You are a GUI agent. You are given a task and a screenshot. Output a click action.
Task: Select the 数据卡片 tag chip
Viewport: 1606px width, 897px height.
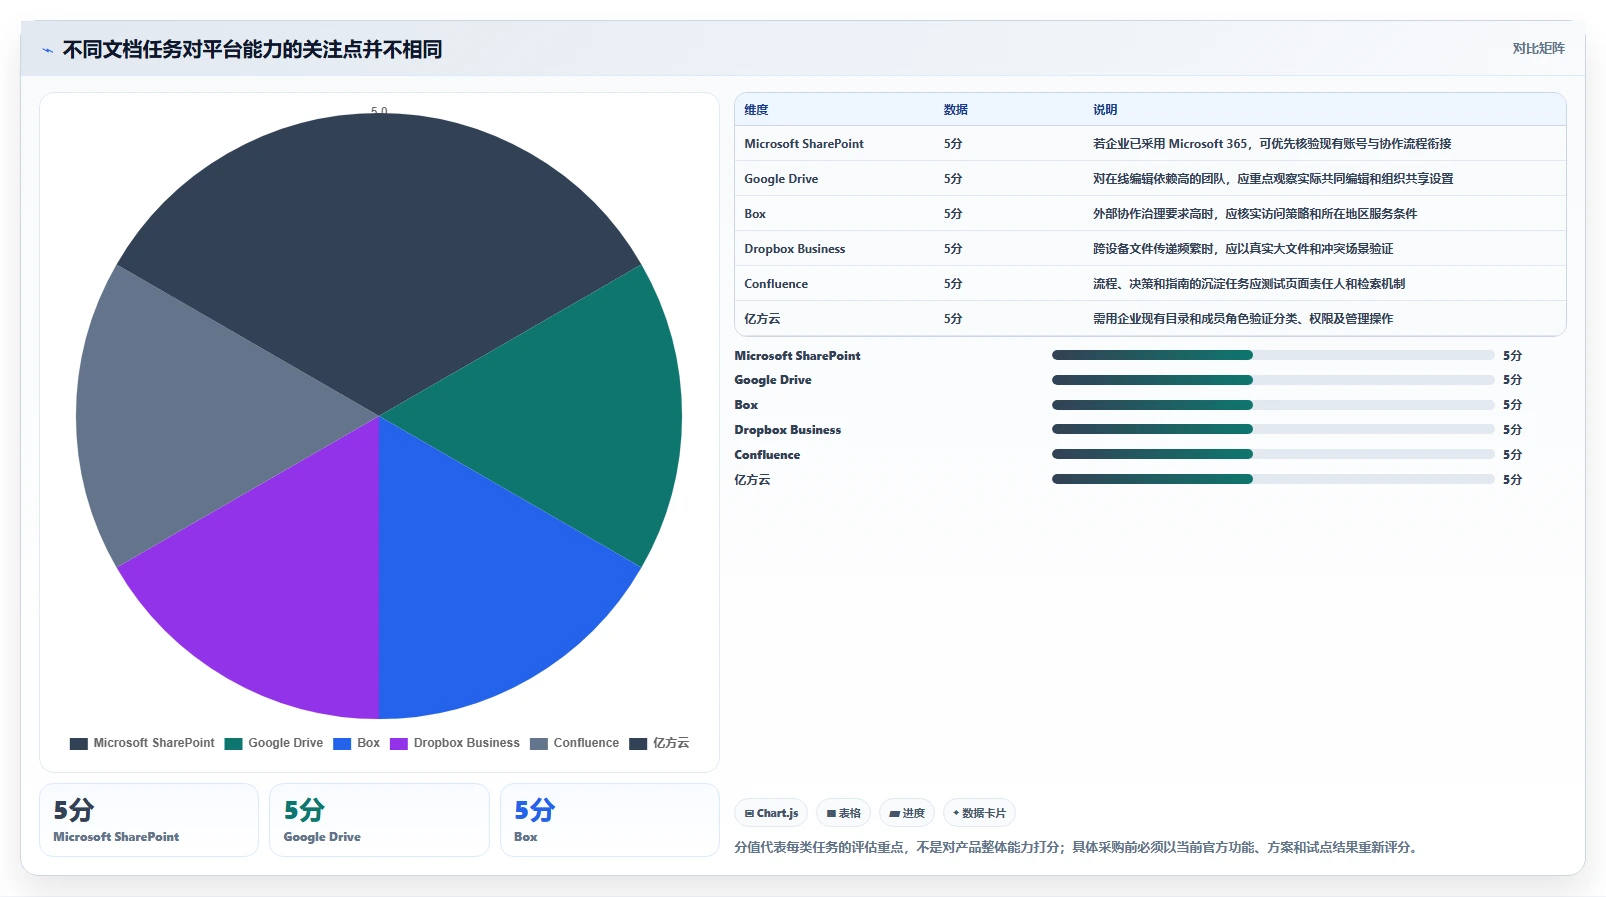(x=979, y=813)
